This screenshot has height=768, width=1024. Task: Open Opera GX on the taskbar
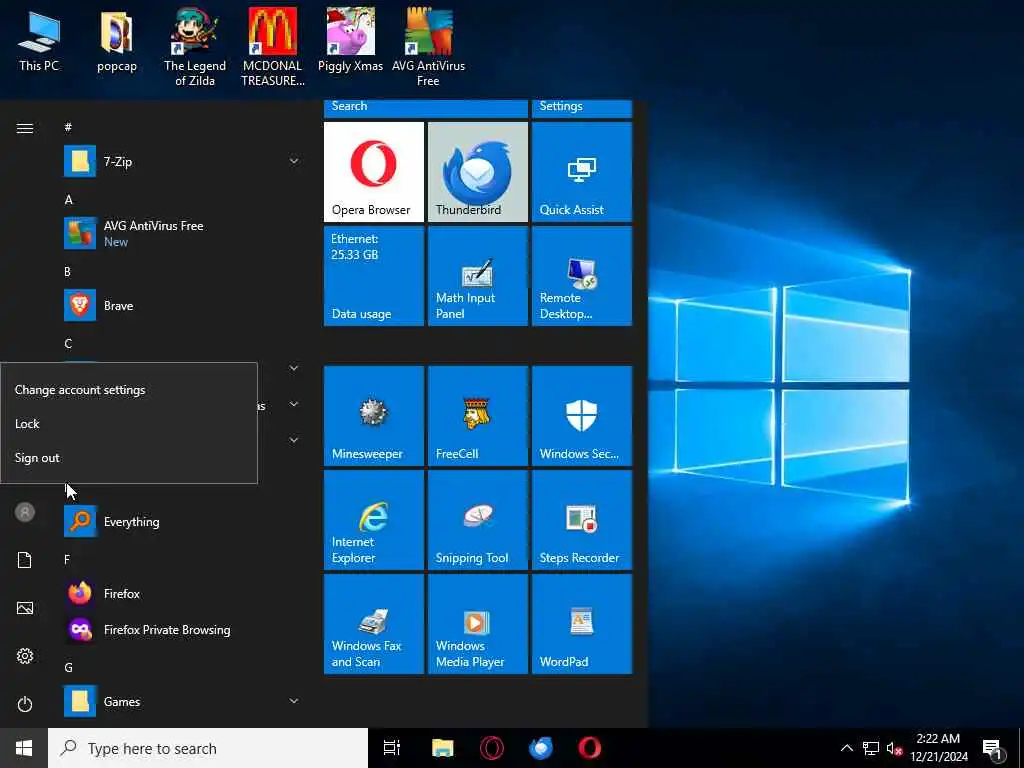(492, 748)
